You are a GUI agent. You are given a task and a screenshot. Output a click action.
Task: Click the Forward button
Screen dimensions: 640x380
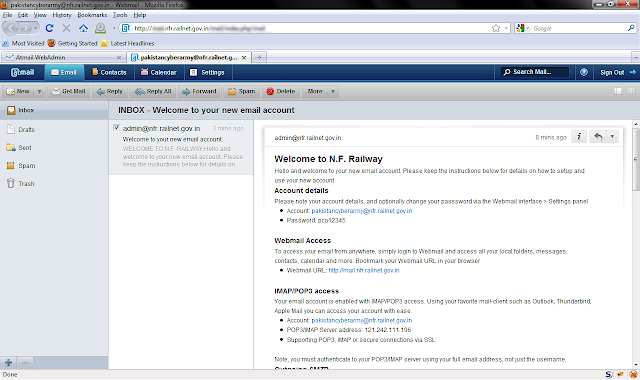coord(200,91)
